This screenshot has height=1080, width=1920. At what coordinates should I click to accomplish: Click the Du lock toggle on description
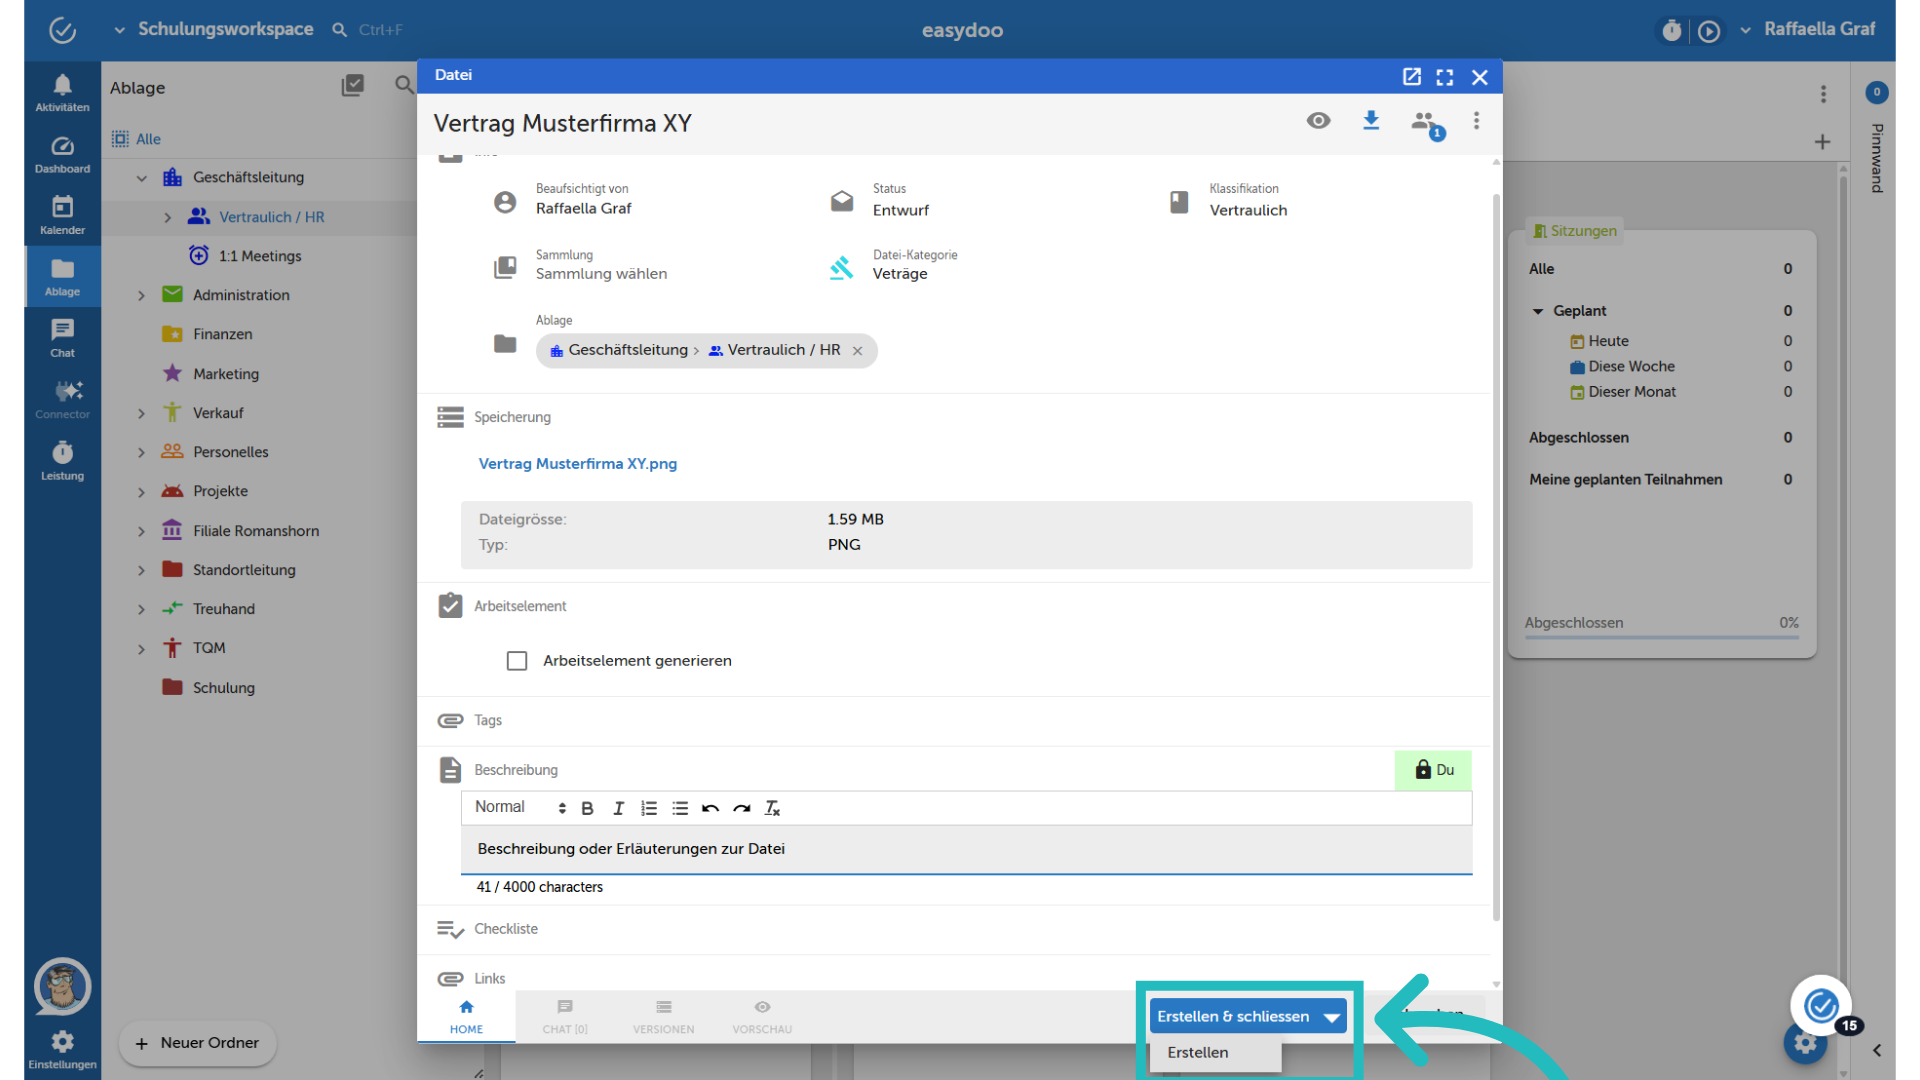(x=1433, y=770)
